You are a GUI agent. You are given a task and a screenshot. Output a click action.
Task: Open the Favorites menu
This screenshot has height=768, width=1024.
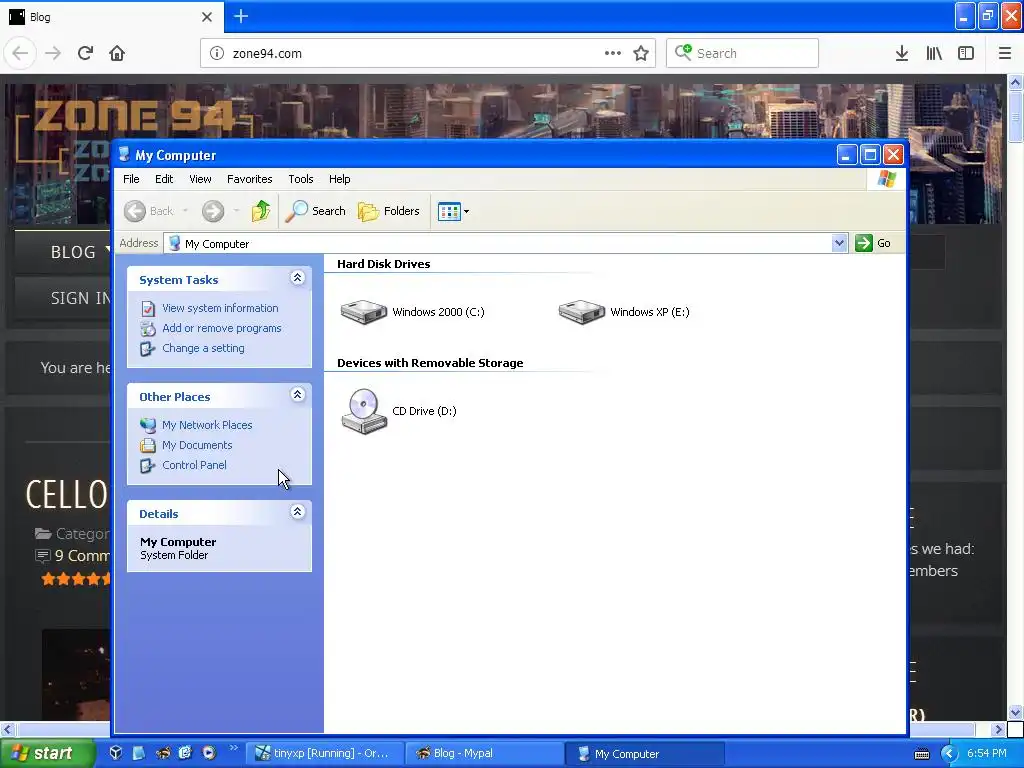249,179
